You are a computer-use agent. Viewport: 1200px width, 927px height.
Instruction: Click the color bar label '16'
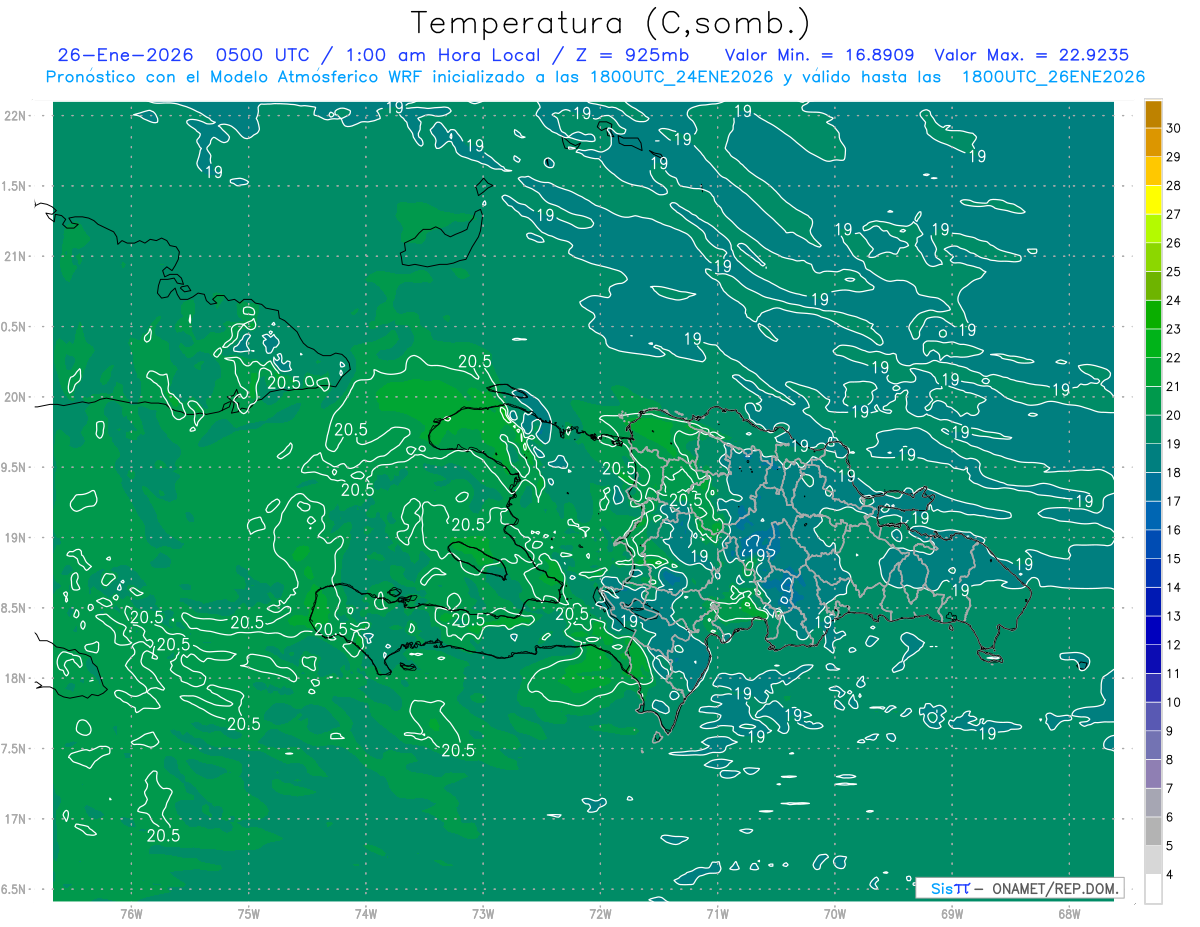tap(1174, 530)
